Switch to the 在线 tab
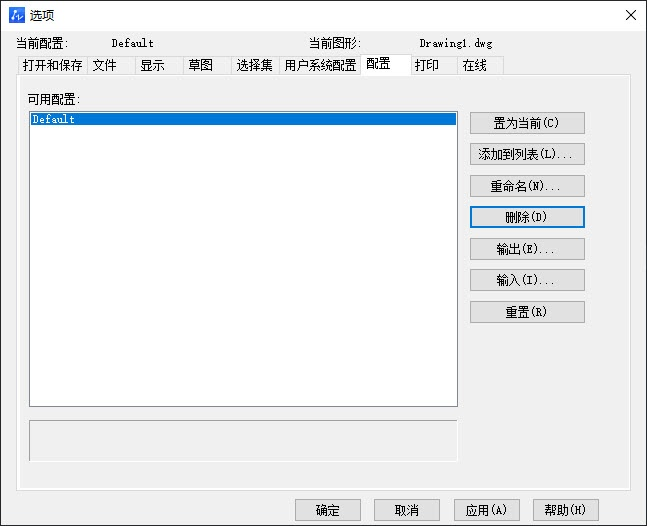Viewport: 647px width, 526px height. [x=480, y=65]
